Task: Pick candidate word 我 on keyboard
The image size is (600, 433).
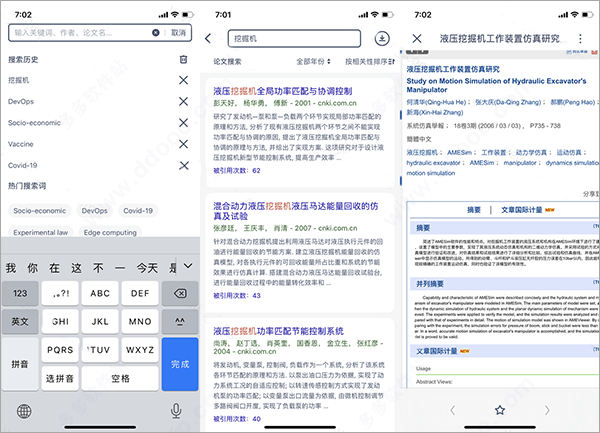Action: point(11,268)
